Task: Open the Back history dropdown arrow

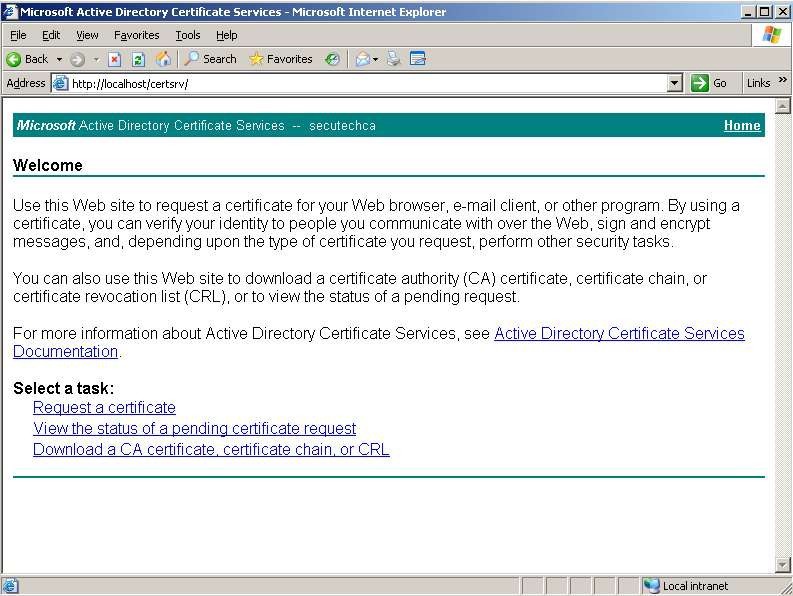Action: pos(59,59)
